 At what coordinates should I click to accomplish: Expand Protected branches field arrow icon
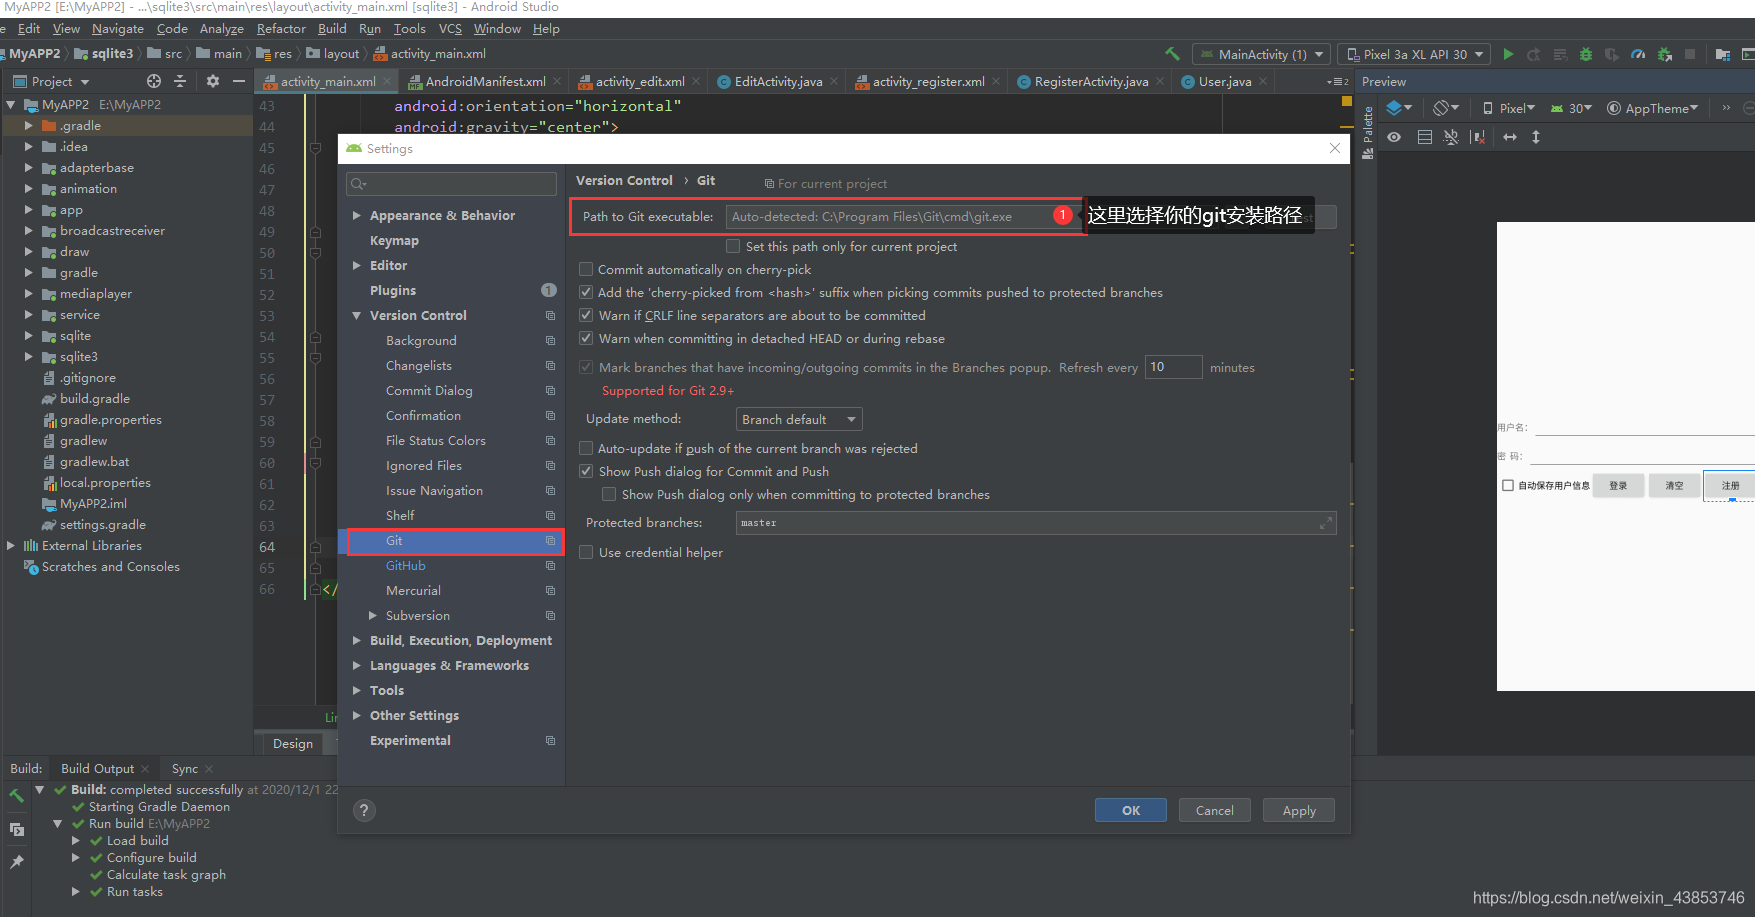(x=1326, y=523)
